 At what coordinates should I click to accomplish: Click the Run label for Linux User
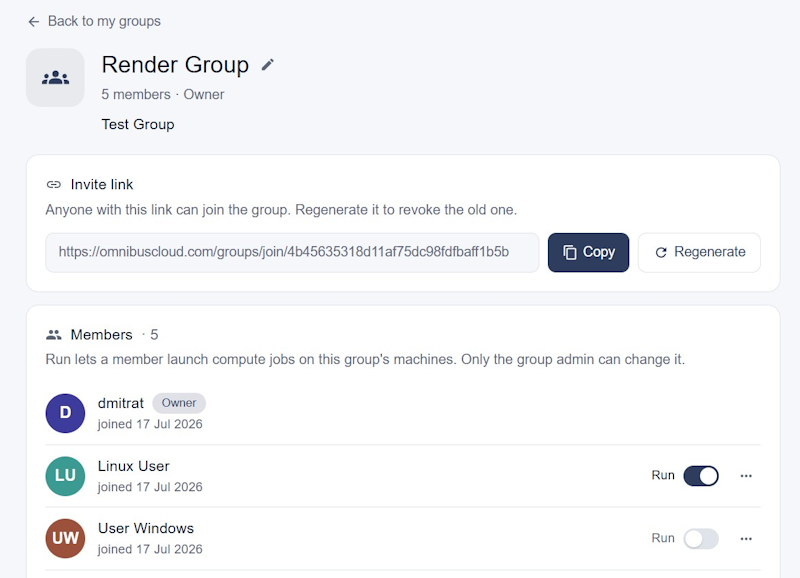coord(663,475)
